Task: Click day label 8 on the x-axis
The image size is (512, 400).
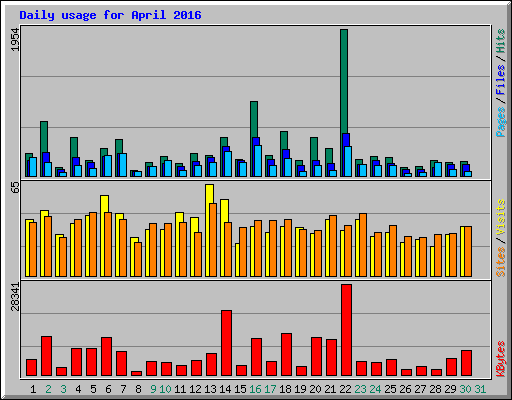Action: click(x=138, y=389)
